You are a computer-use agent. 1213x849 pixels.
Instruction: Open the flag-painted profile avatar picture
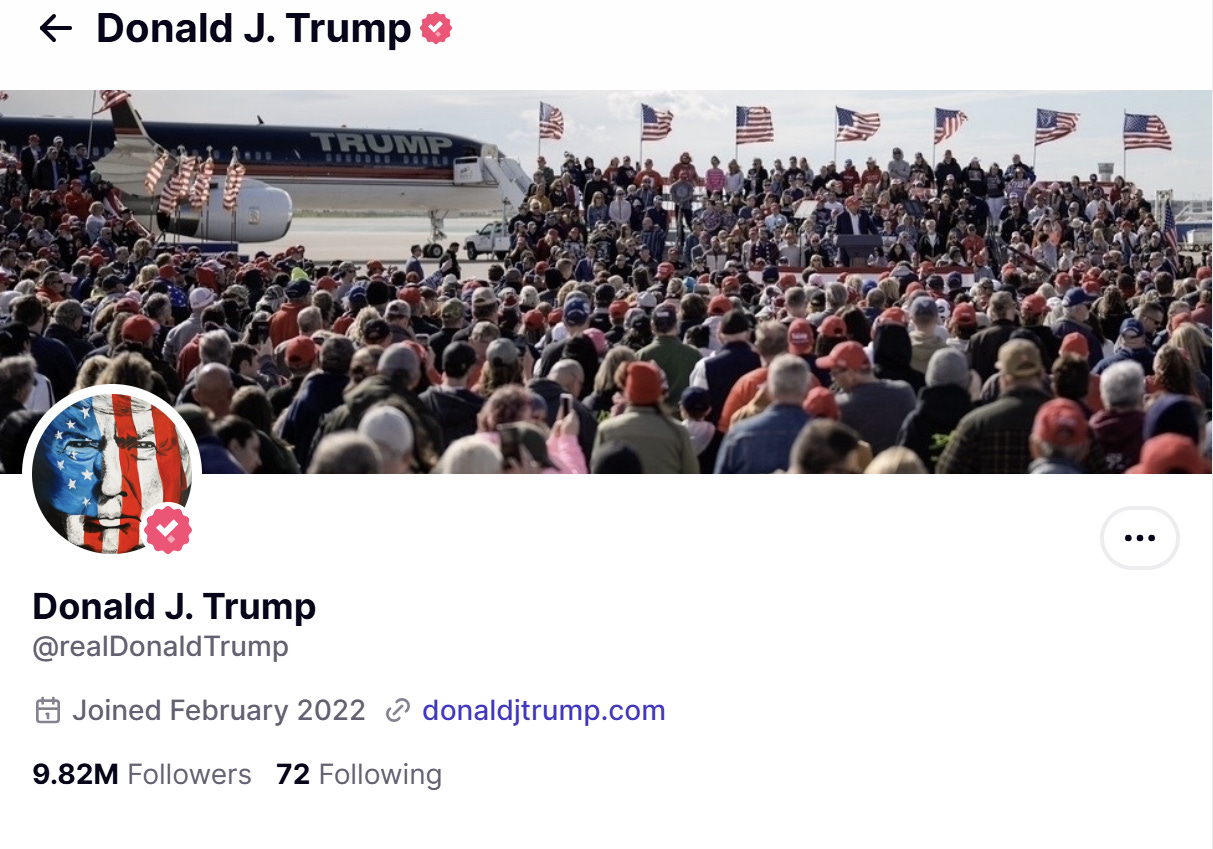pos(112,472)
